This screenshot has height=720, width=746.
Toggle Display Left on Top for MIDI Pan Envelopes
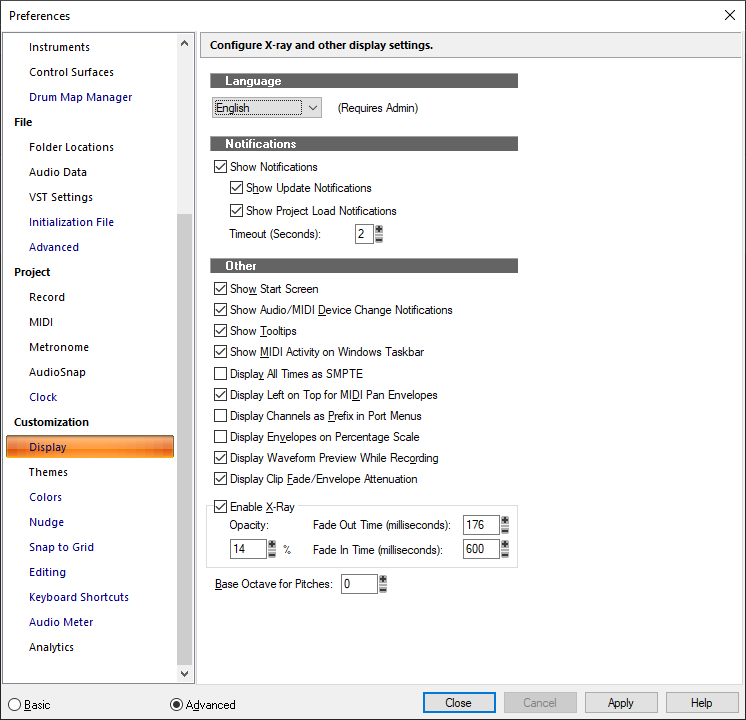[x=220, y=395]
